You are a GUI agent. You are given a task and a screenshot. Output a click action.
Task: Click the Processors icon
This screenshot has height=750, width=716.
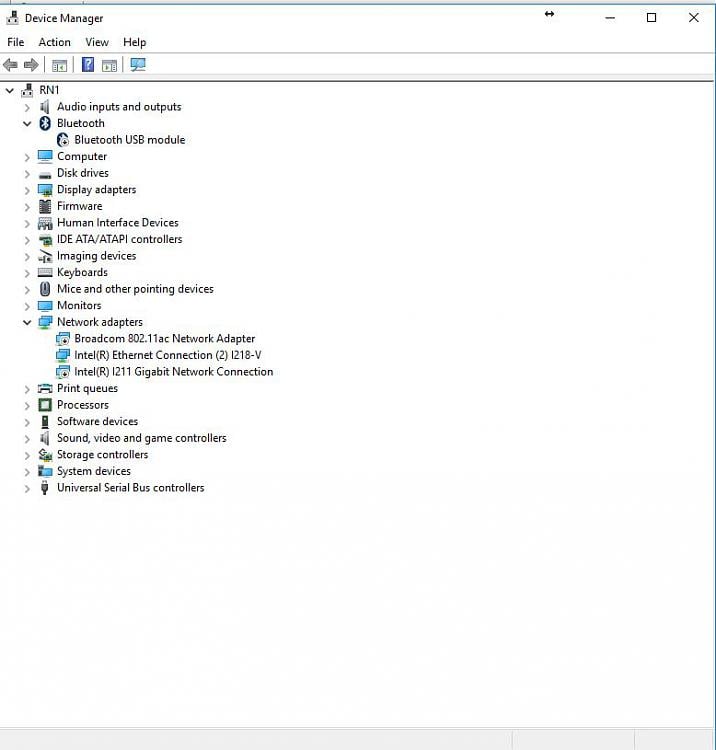point(45,405)
